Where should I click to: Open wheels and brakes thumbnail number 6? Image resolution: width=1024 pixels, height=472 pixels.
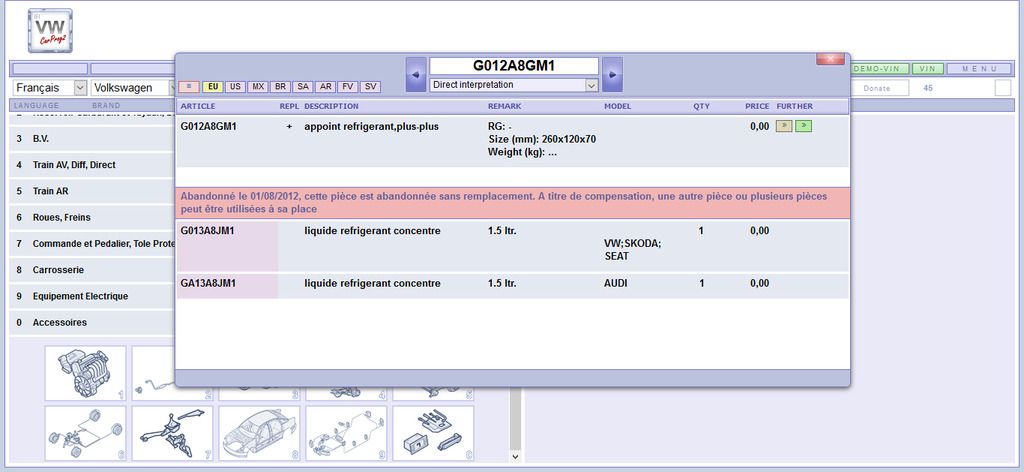(86, 433)
